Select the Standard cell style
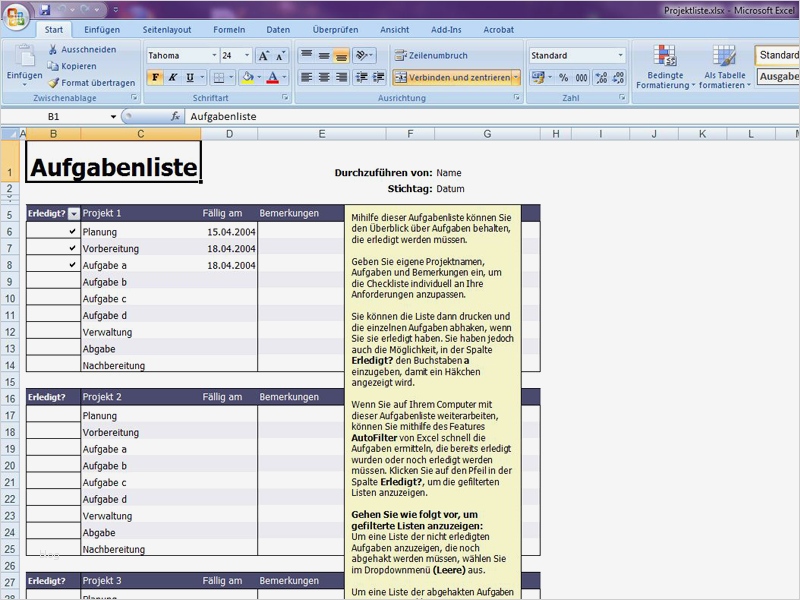This screenshot has height=600, width=800. pos(778,55)
